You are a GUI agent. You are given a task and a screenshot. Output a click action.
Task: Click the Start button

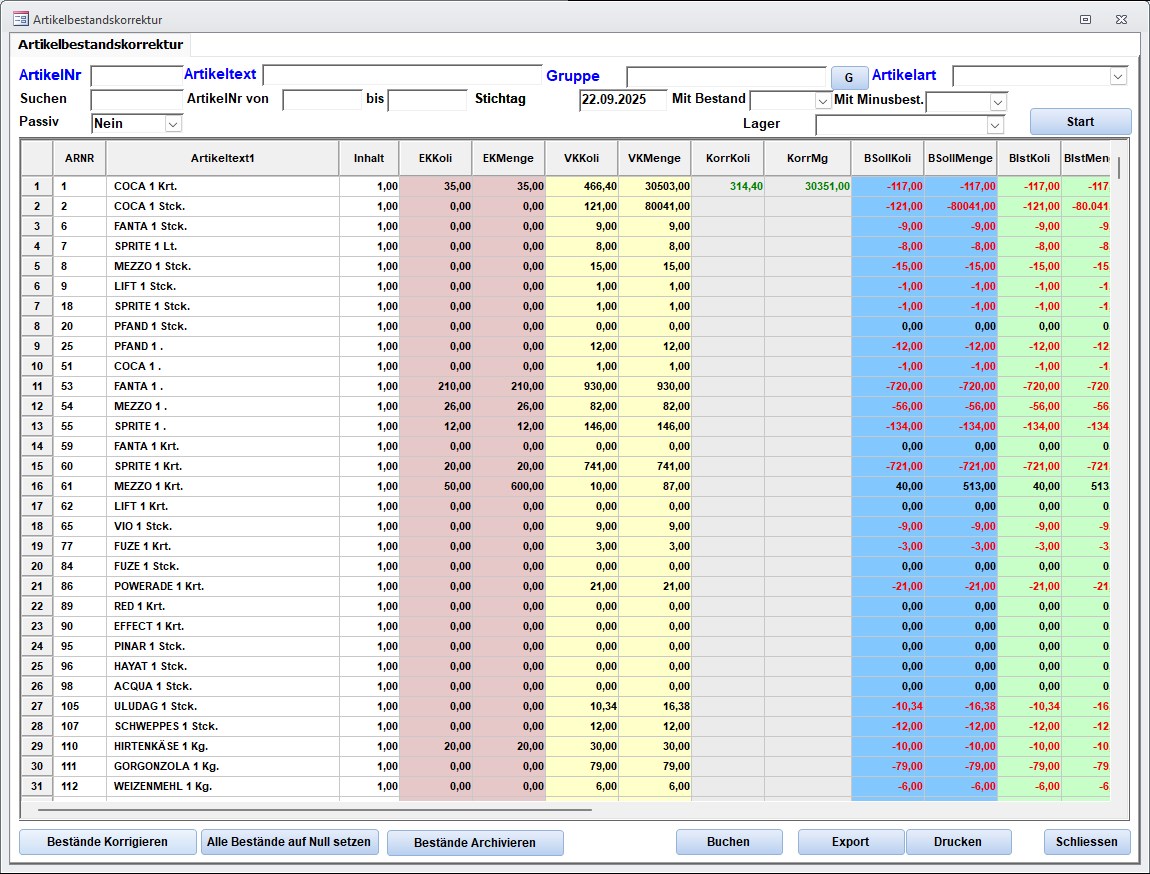[1080, 122]
